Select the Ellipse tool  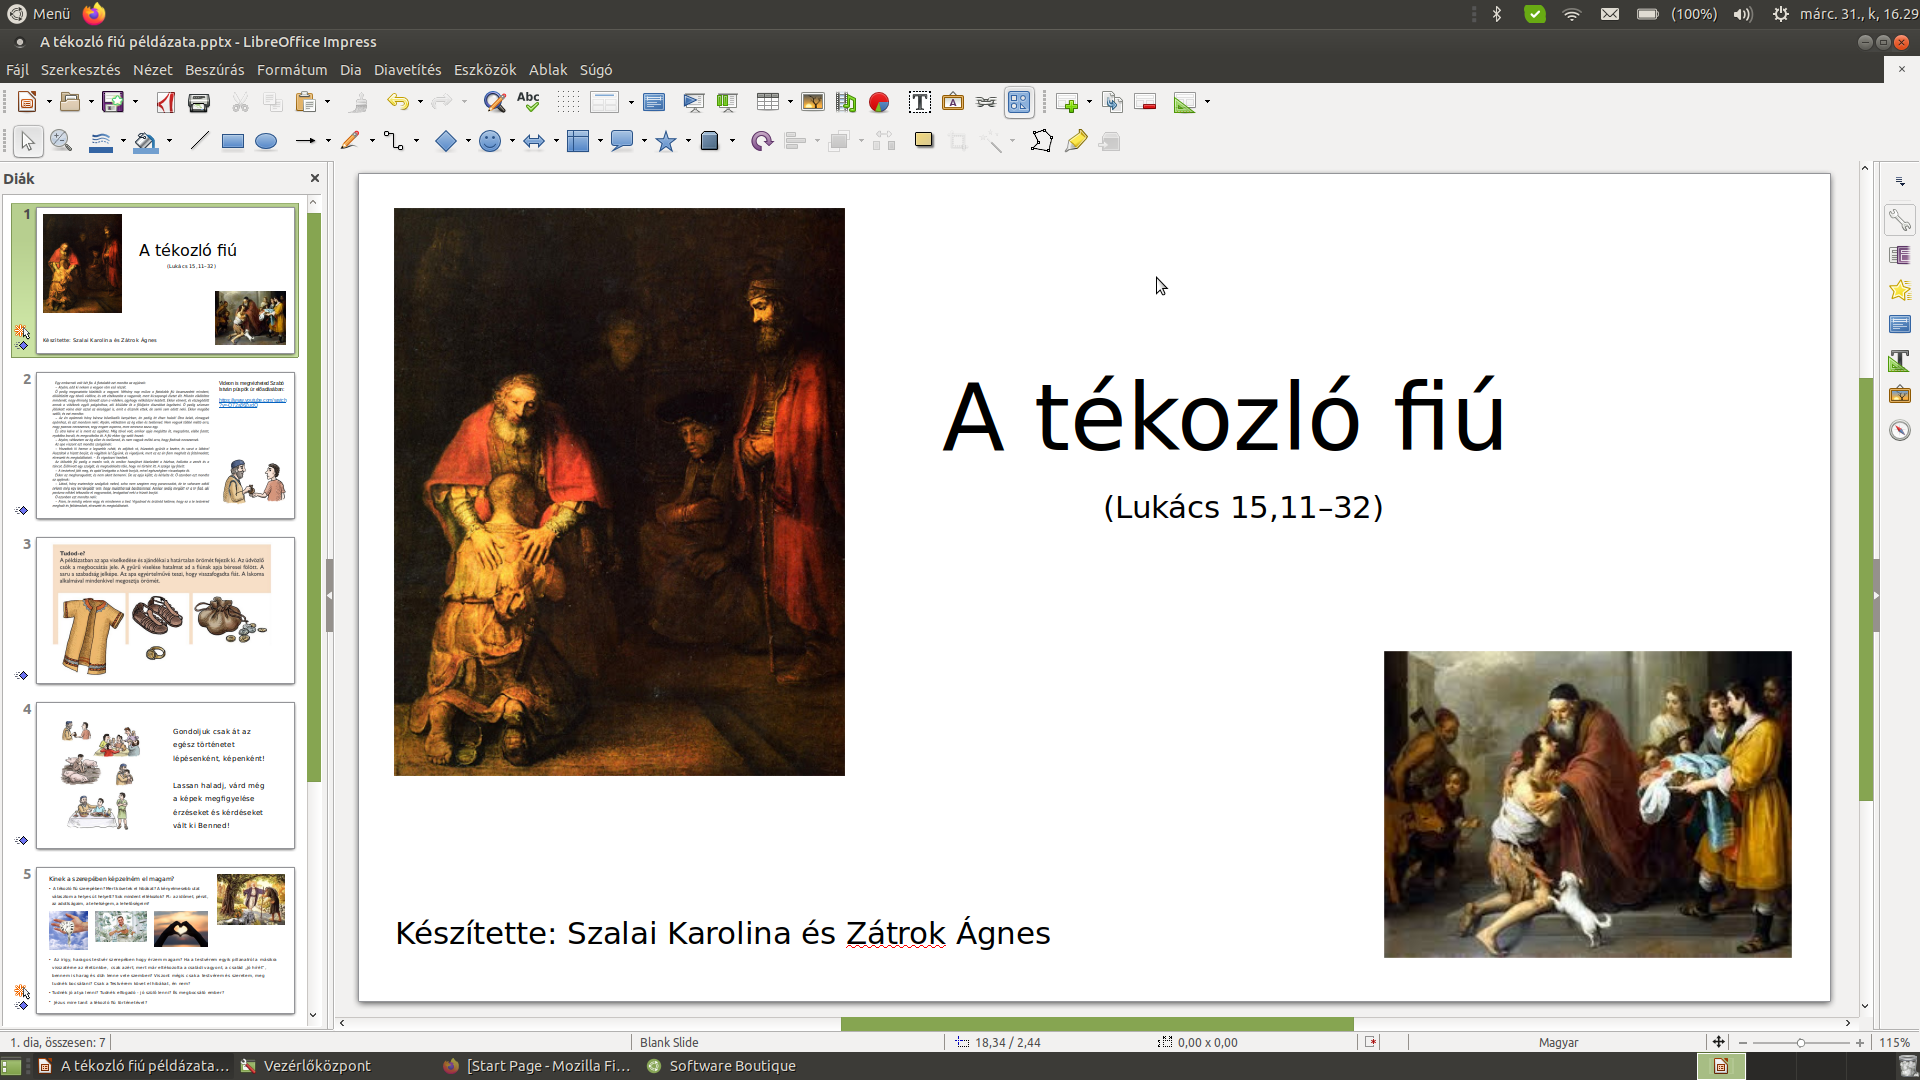pos(266,141)
